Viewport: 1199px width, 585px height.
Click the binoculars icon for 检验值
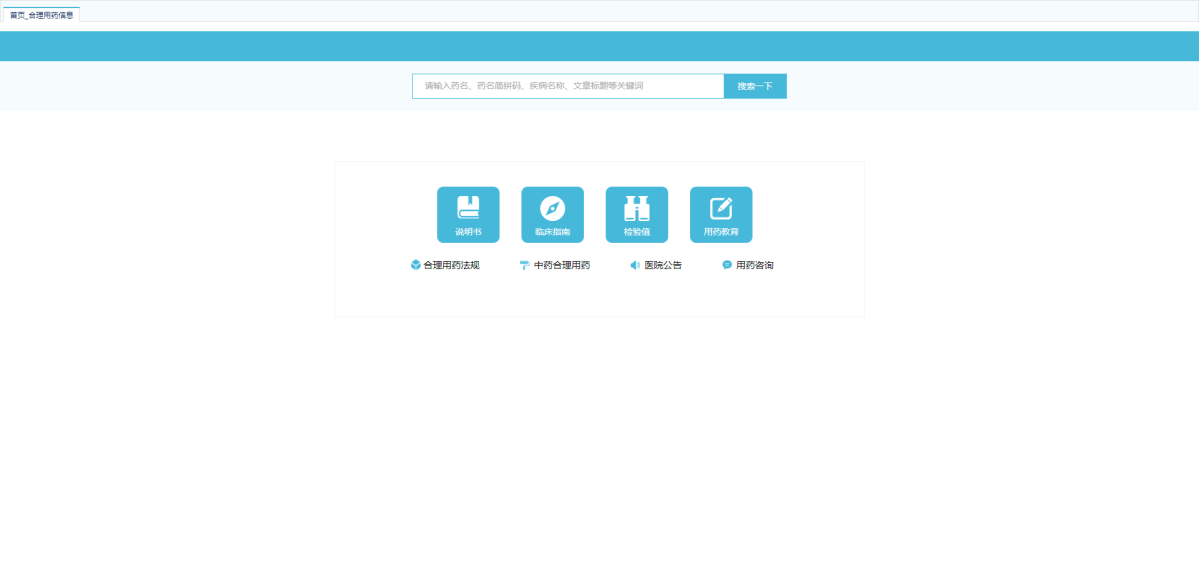pyautogui.click(x=637, y=208)
